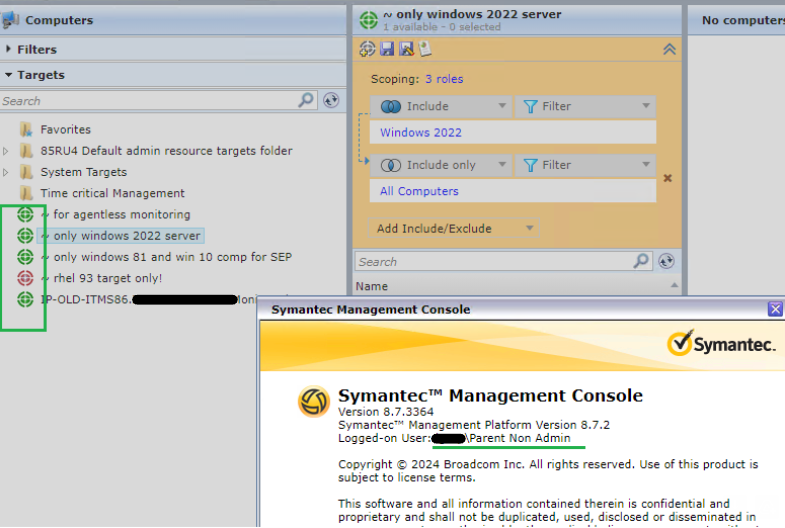The image size is (785, 528).
Task: Open the Filter dropdown above Windows 2022
Action: click(585, 106)
